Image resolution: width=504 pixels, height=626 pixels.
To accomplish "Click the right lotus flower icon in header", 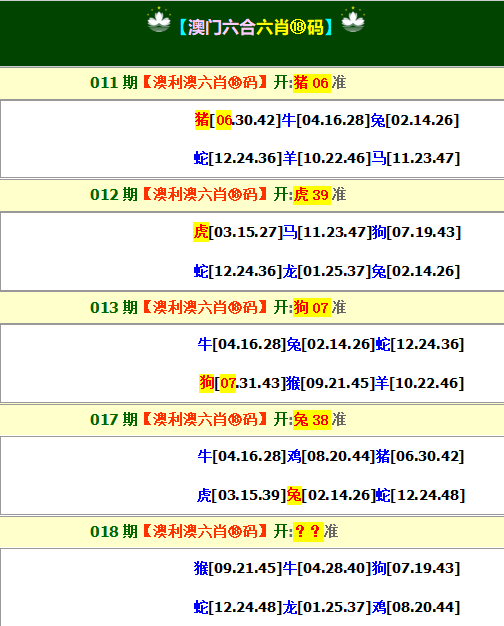I will coord(353,20).
